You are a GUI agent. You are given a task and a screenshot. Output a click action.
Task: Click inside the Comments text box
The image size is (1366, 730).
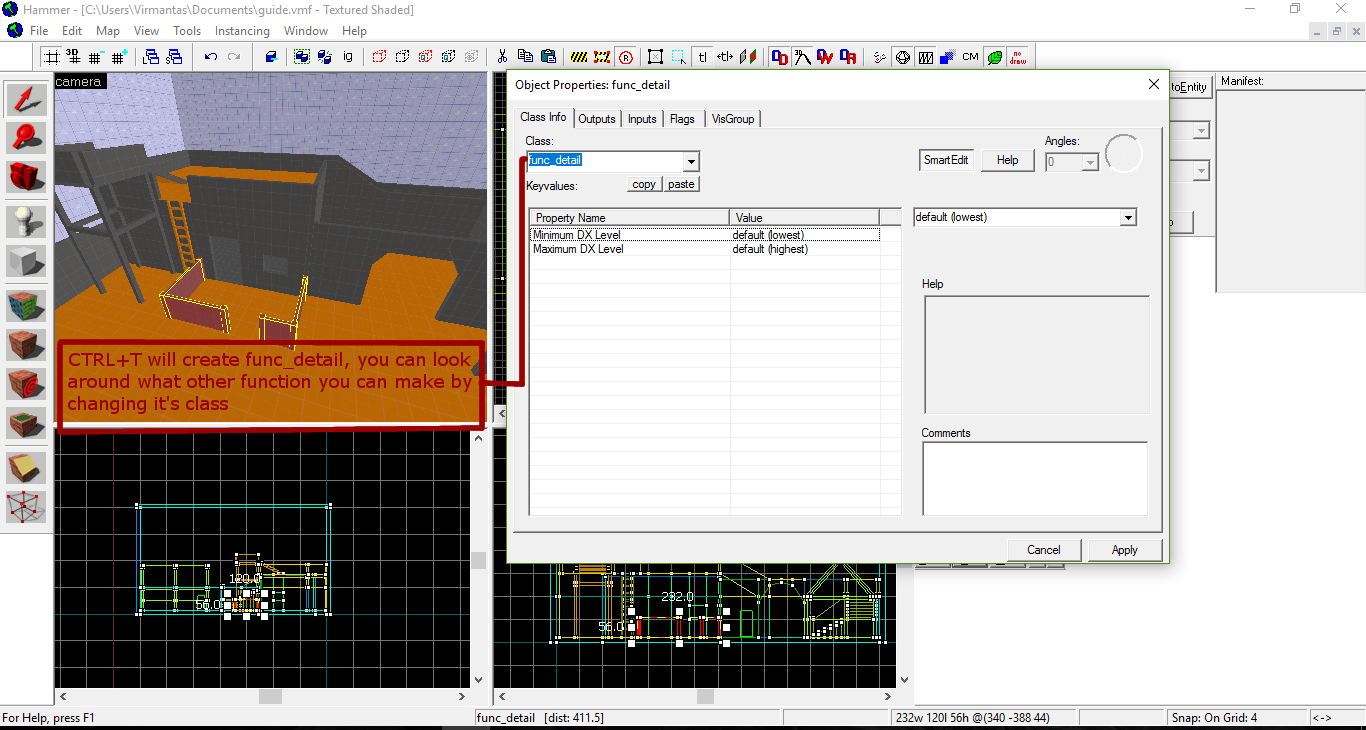[x=1035, y=478]
